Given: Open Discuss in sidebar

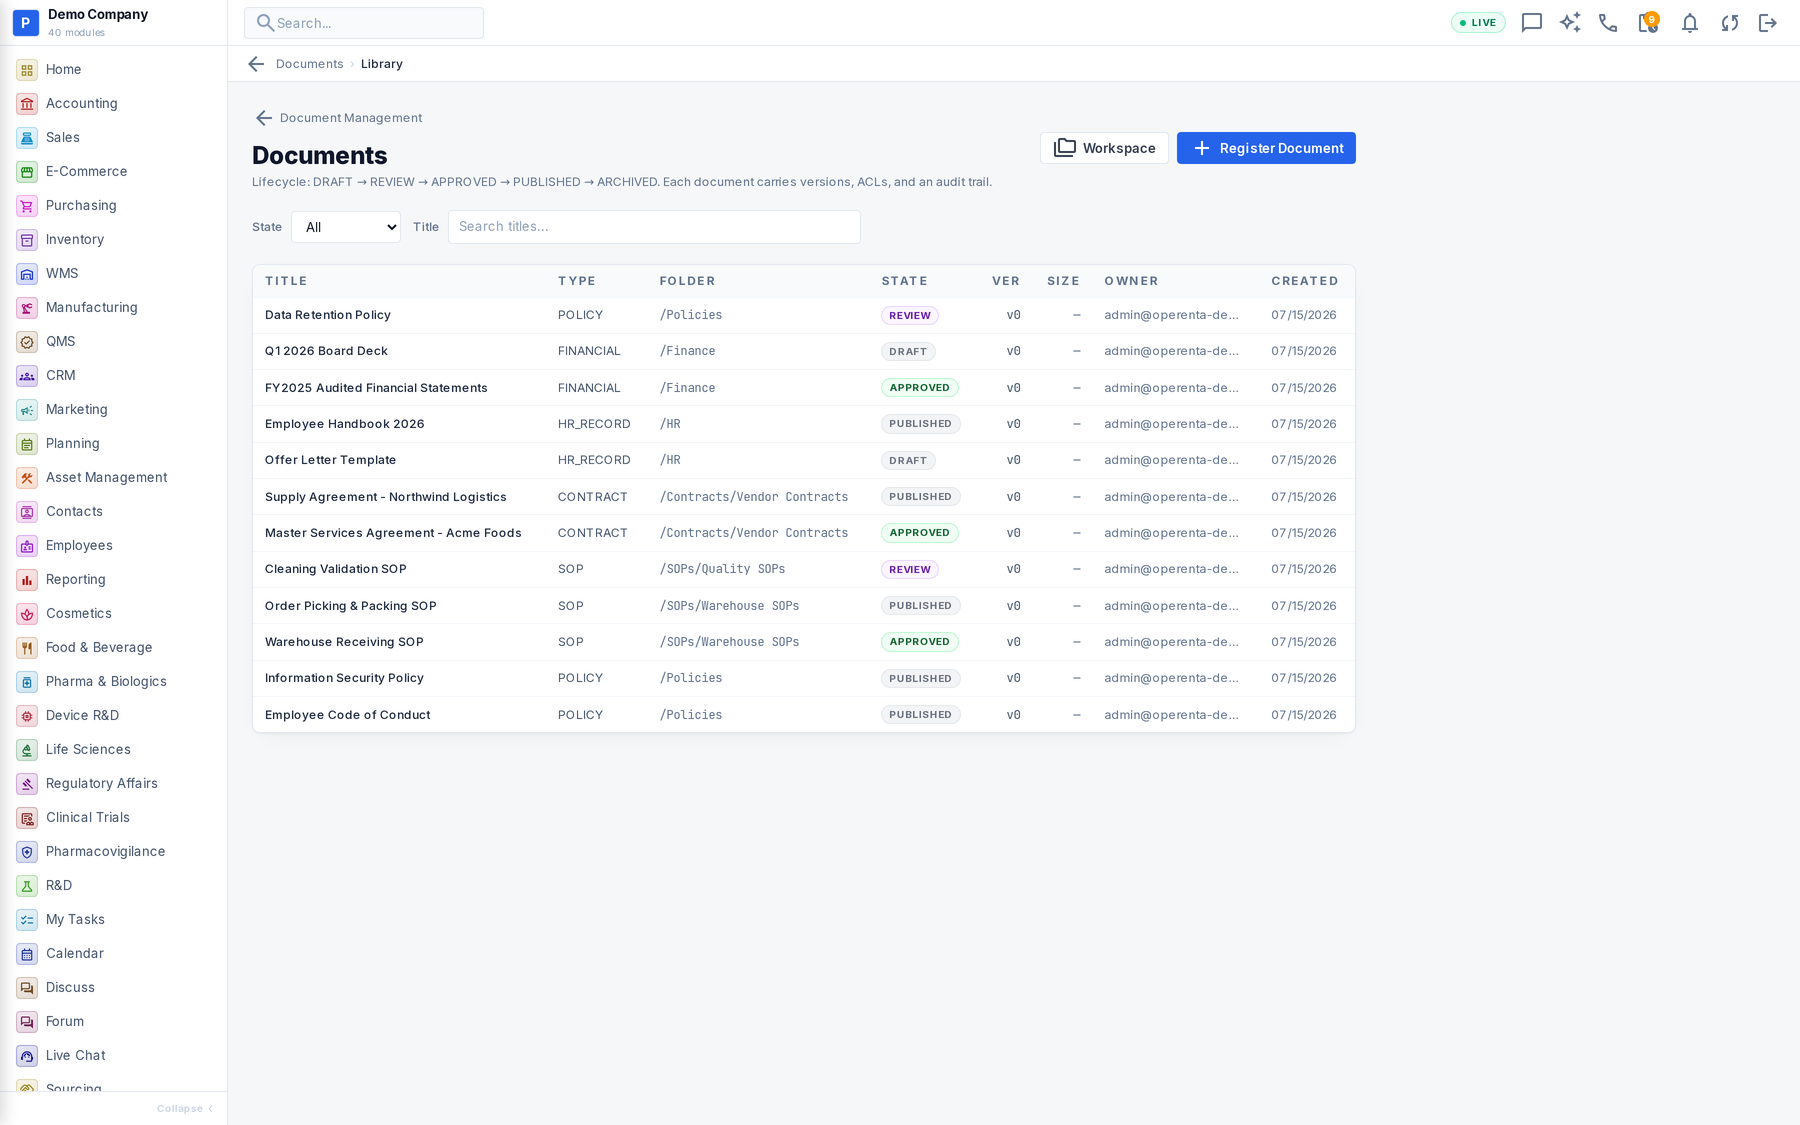Looking at the screenshot, I should [70, 987].
